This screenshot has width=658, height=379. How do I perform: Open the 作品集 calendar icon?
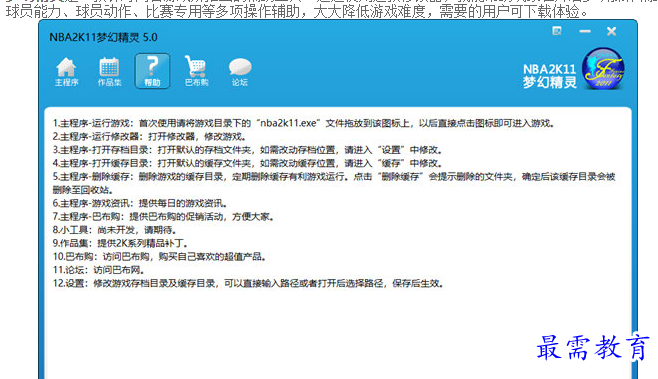click(109, 71)
